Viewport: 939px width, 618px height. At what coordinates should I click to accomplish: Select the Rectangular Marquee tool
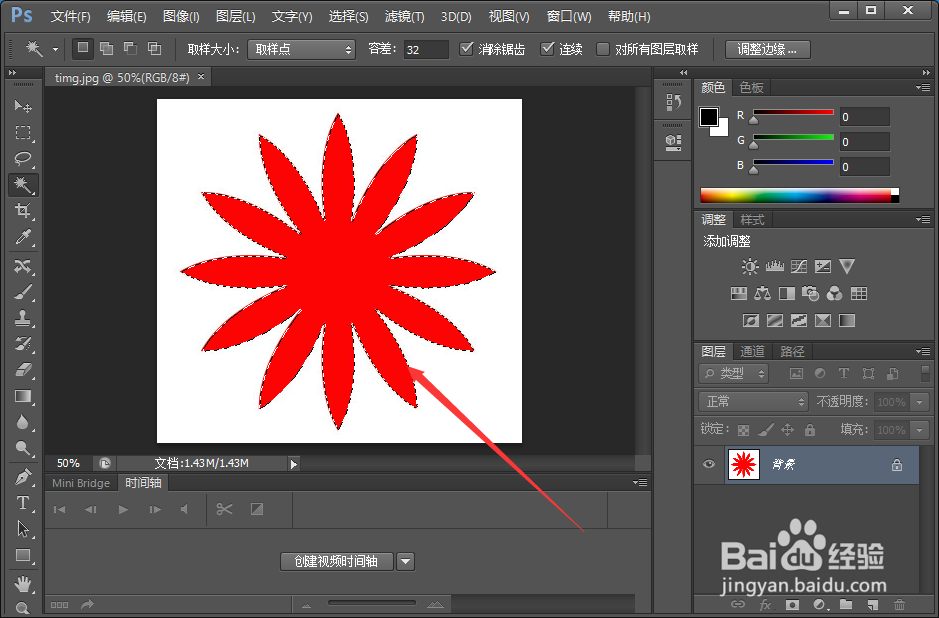[x=23, y=132]
